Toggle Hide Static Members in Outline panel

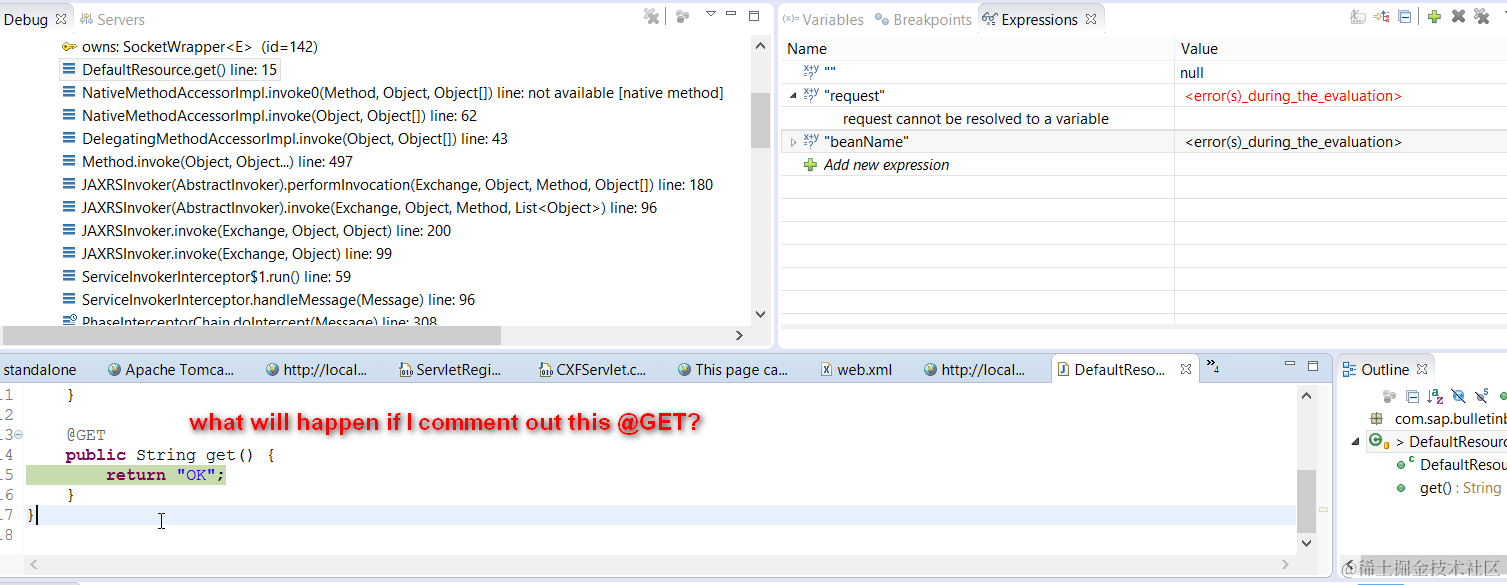coord(1480,396)
